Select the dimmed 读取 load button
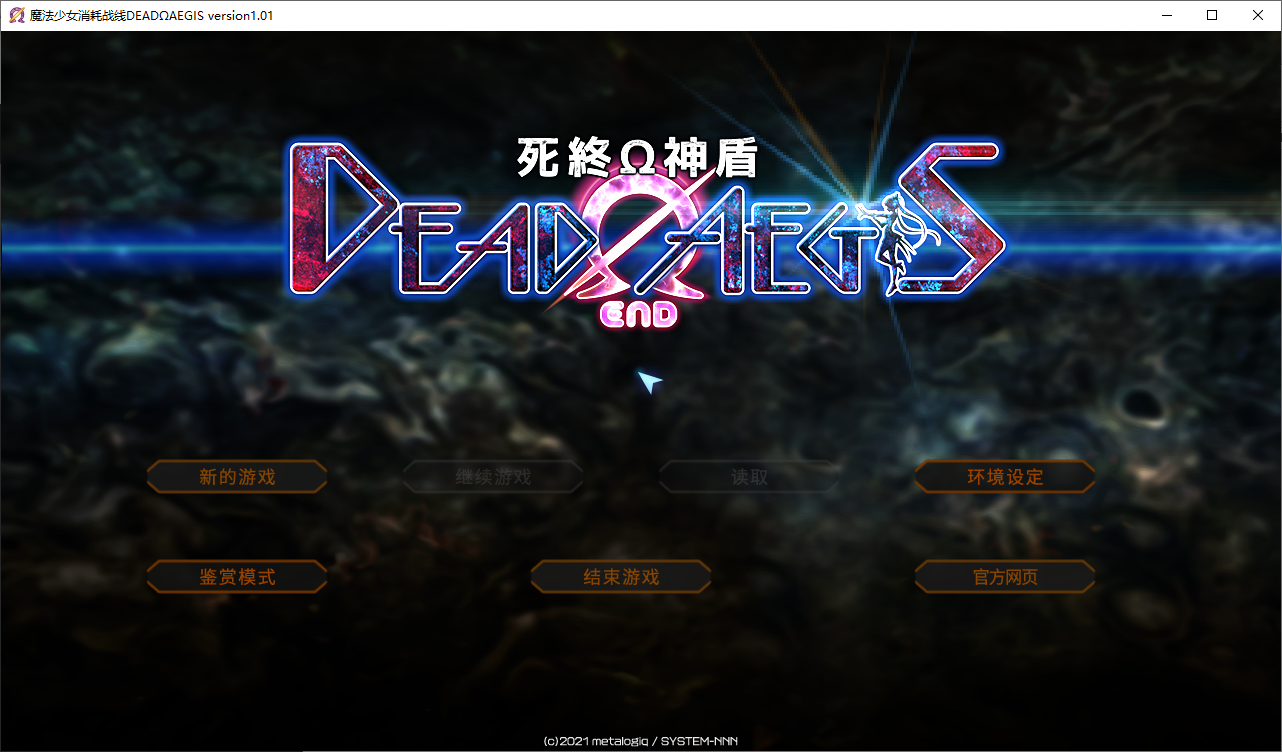The image size is (1282, 752). 749,477
